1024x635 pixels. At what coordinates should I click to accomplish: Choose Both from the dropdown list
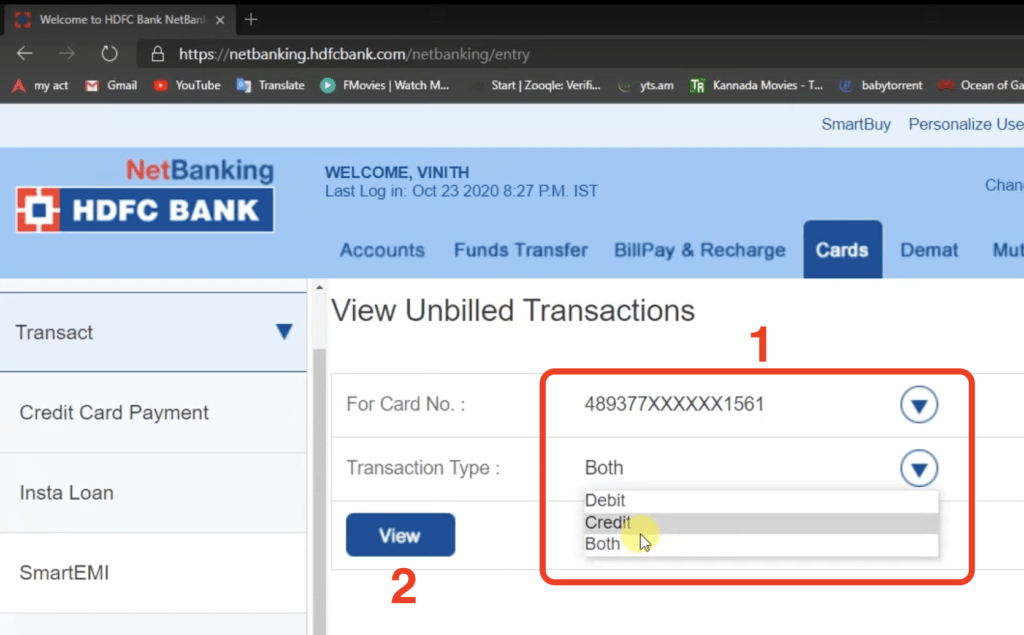pos(761,544)
